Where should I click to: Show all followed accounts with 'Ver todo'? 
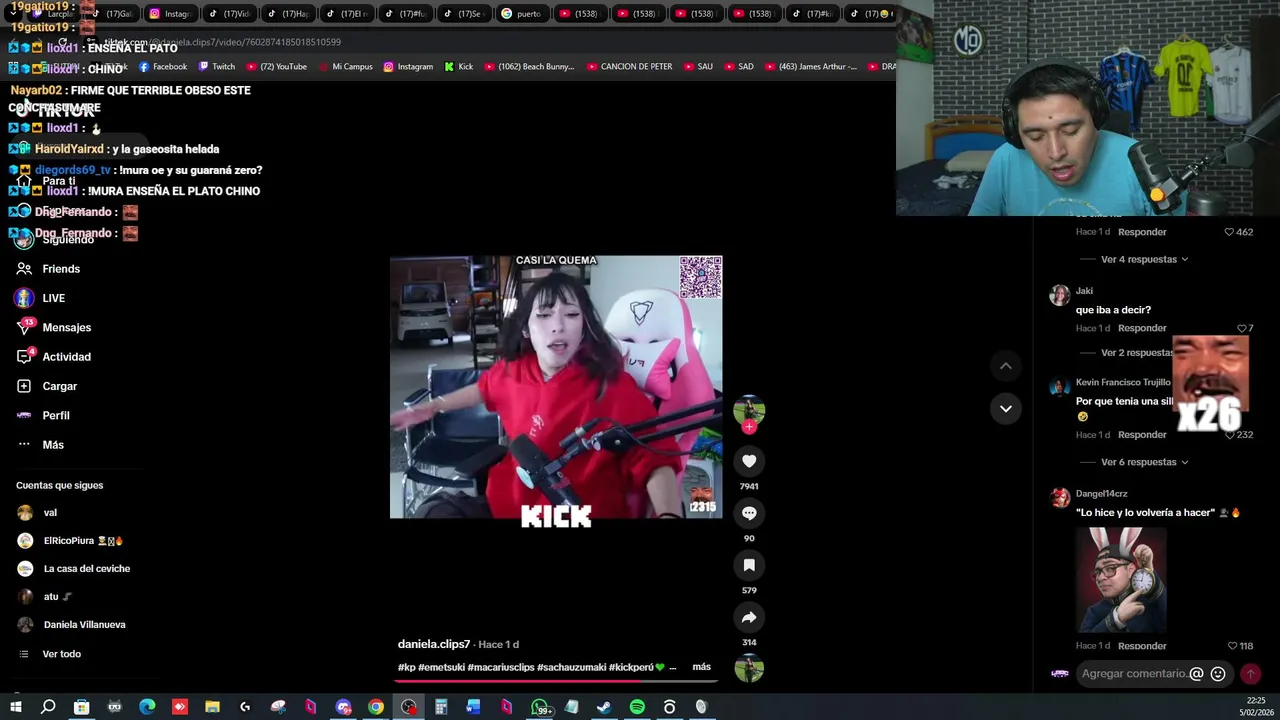click(x=61, y=654)
